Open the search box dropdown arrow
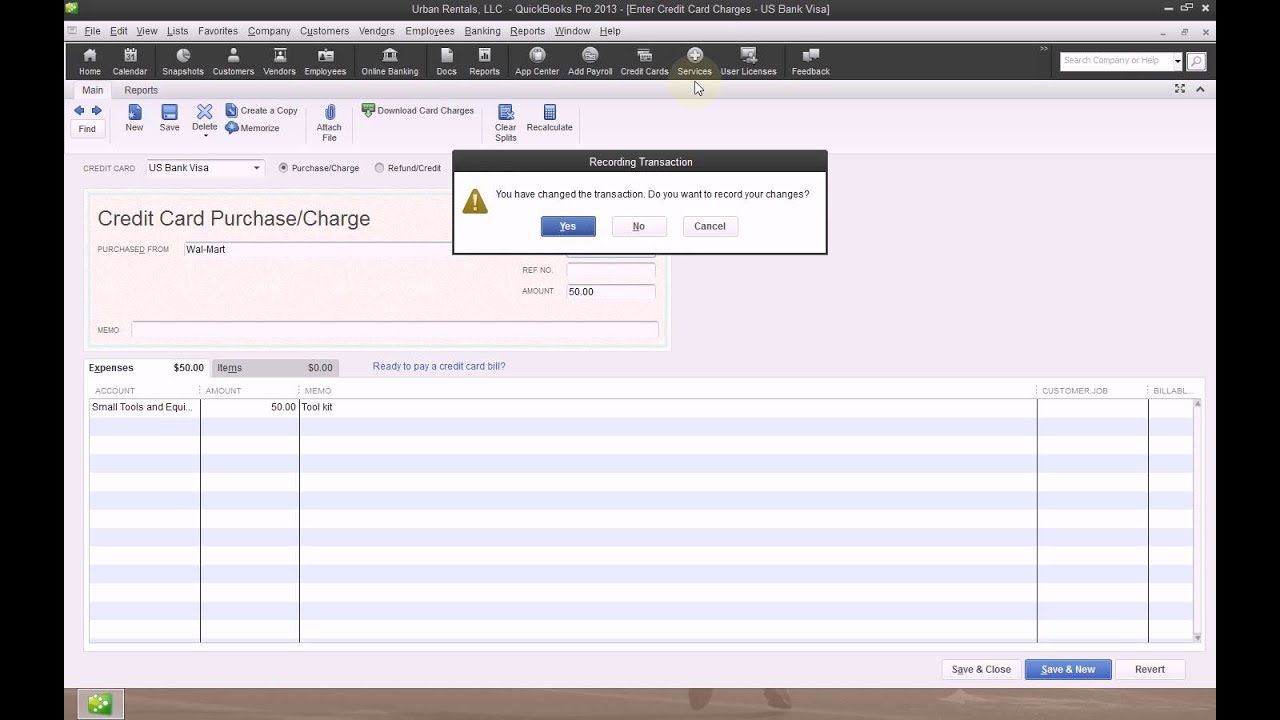The height and width of the screenshot is (720, 1280). [1177, 61]
